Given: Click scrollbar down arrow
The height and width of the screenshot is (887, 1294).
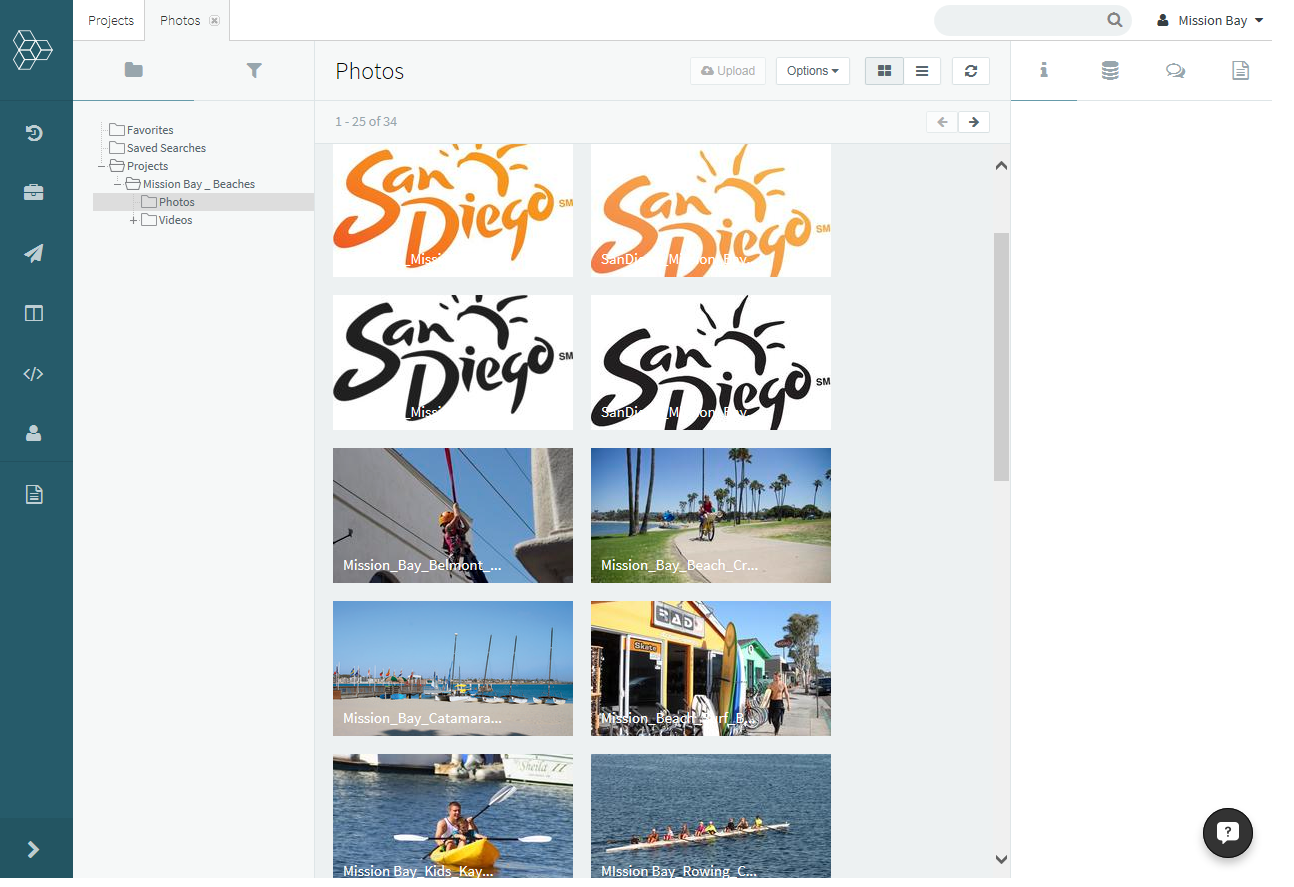Looking at the screenshot, I should (1001, 858).
